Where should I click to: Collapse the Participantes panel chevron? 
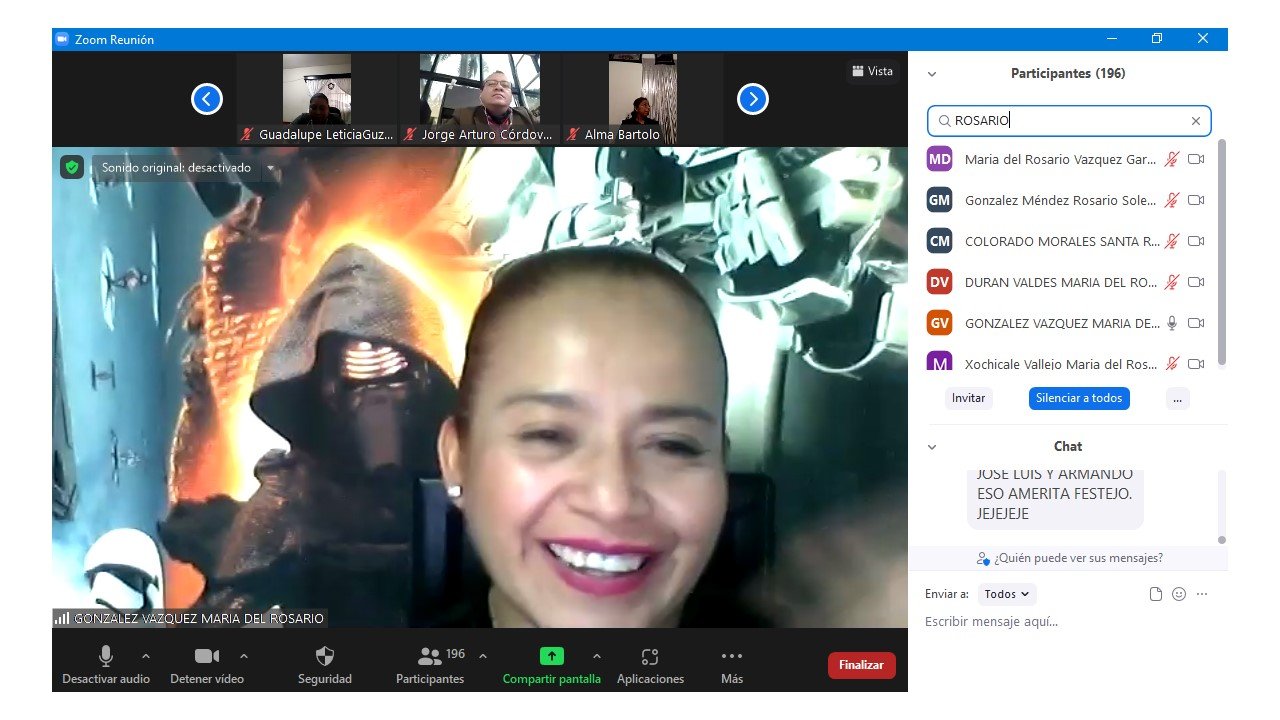click(932, 74)
